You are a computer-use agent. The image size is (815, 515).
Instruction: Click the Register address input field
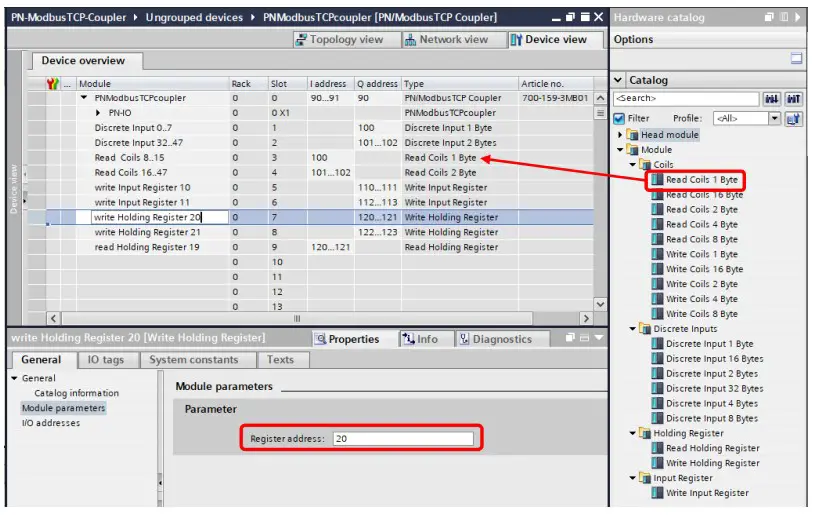403,439
